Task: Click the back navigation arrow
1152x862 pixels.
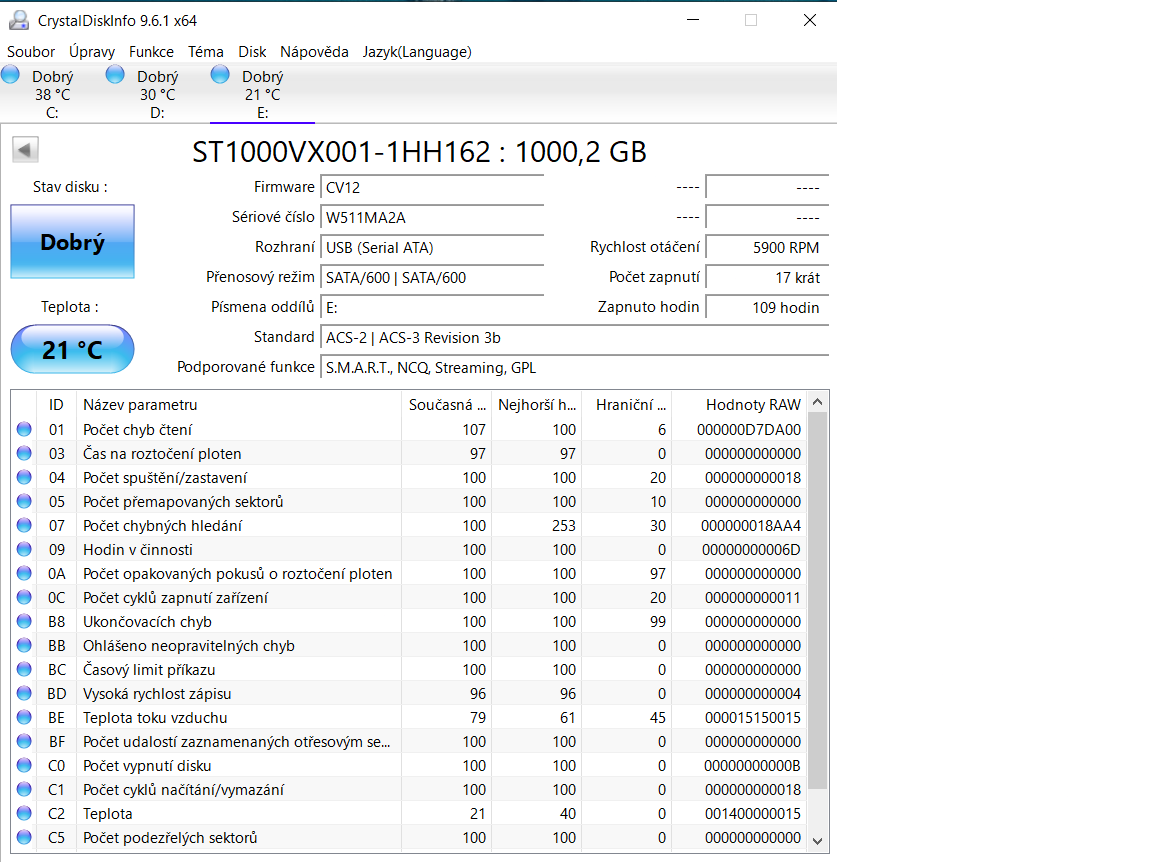Action: (x=24, y=149)
